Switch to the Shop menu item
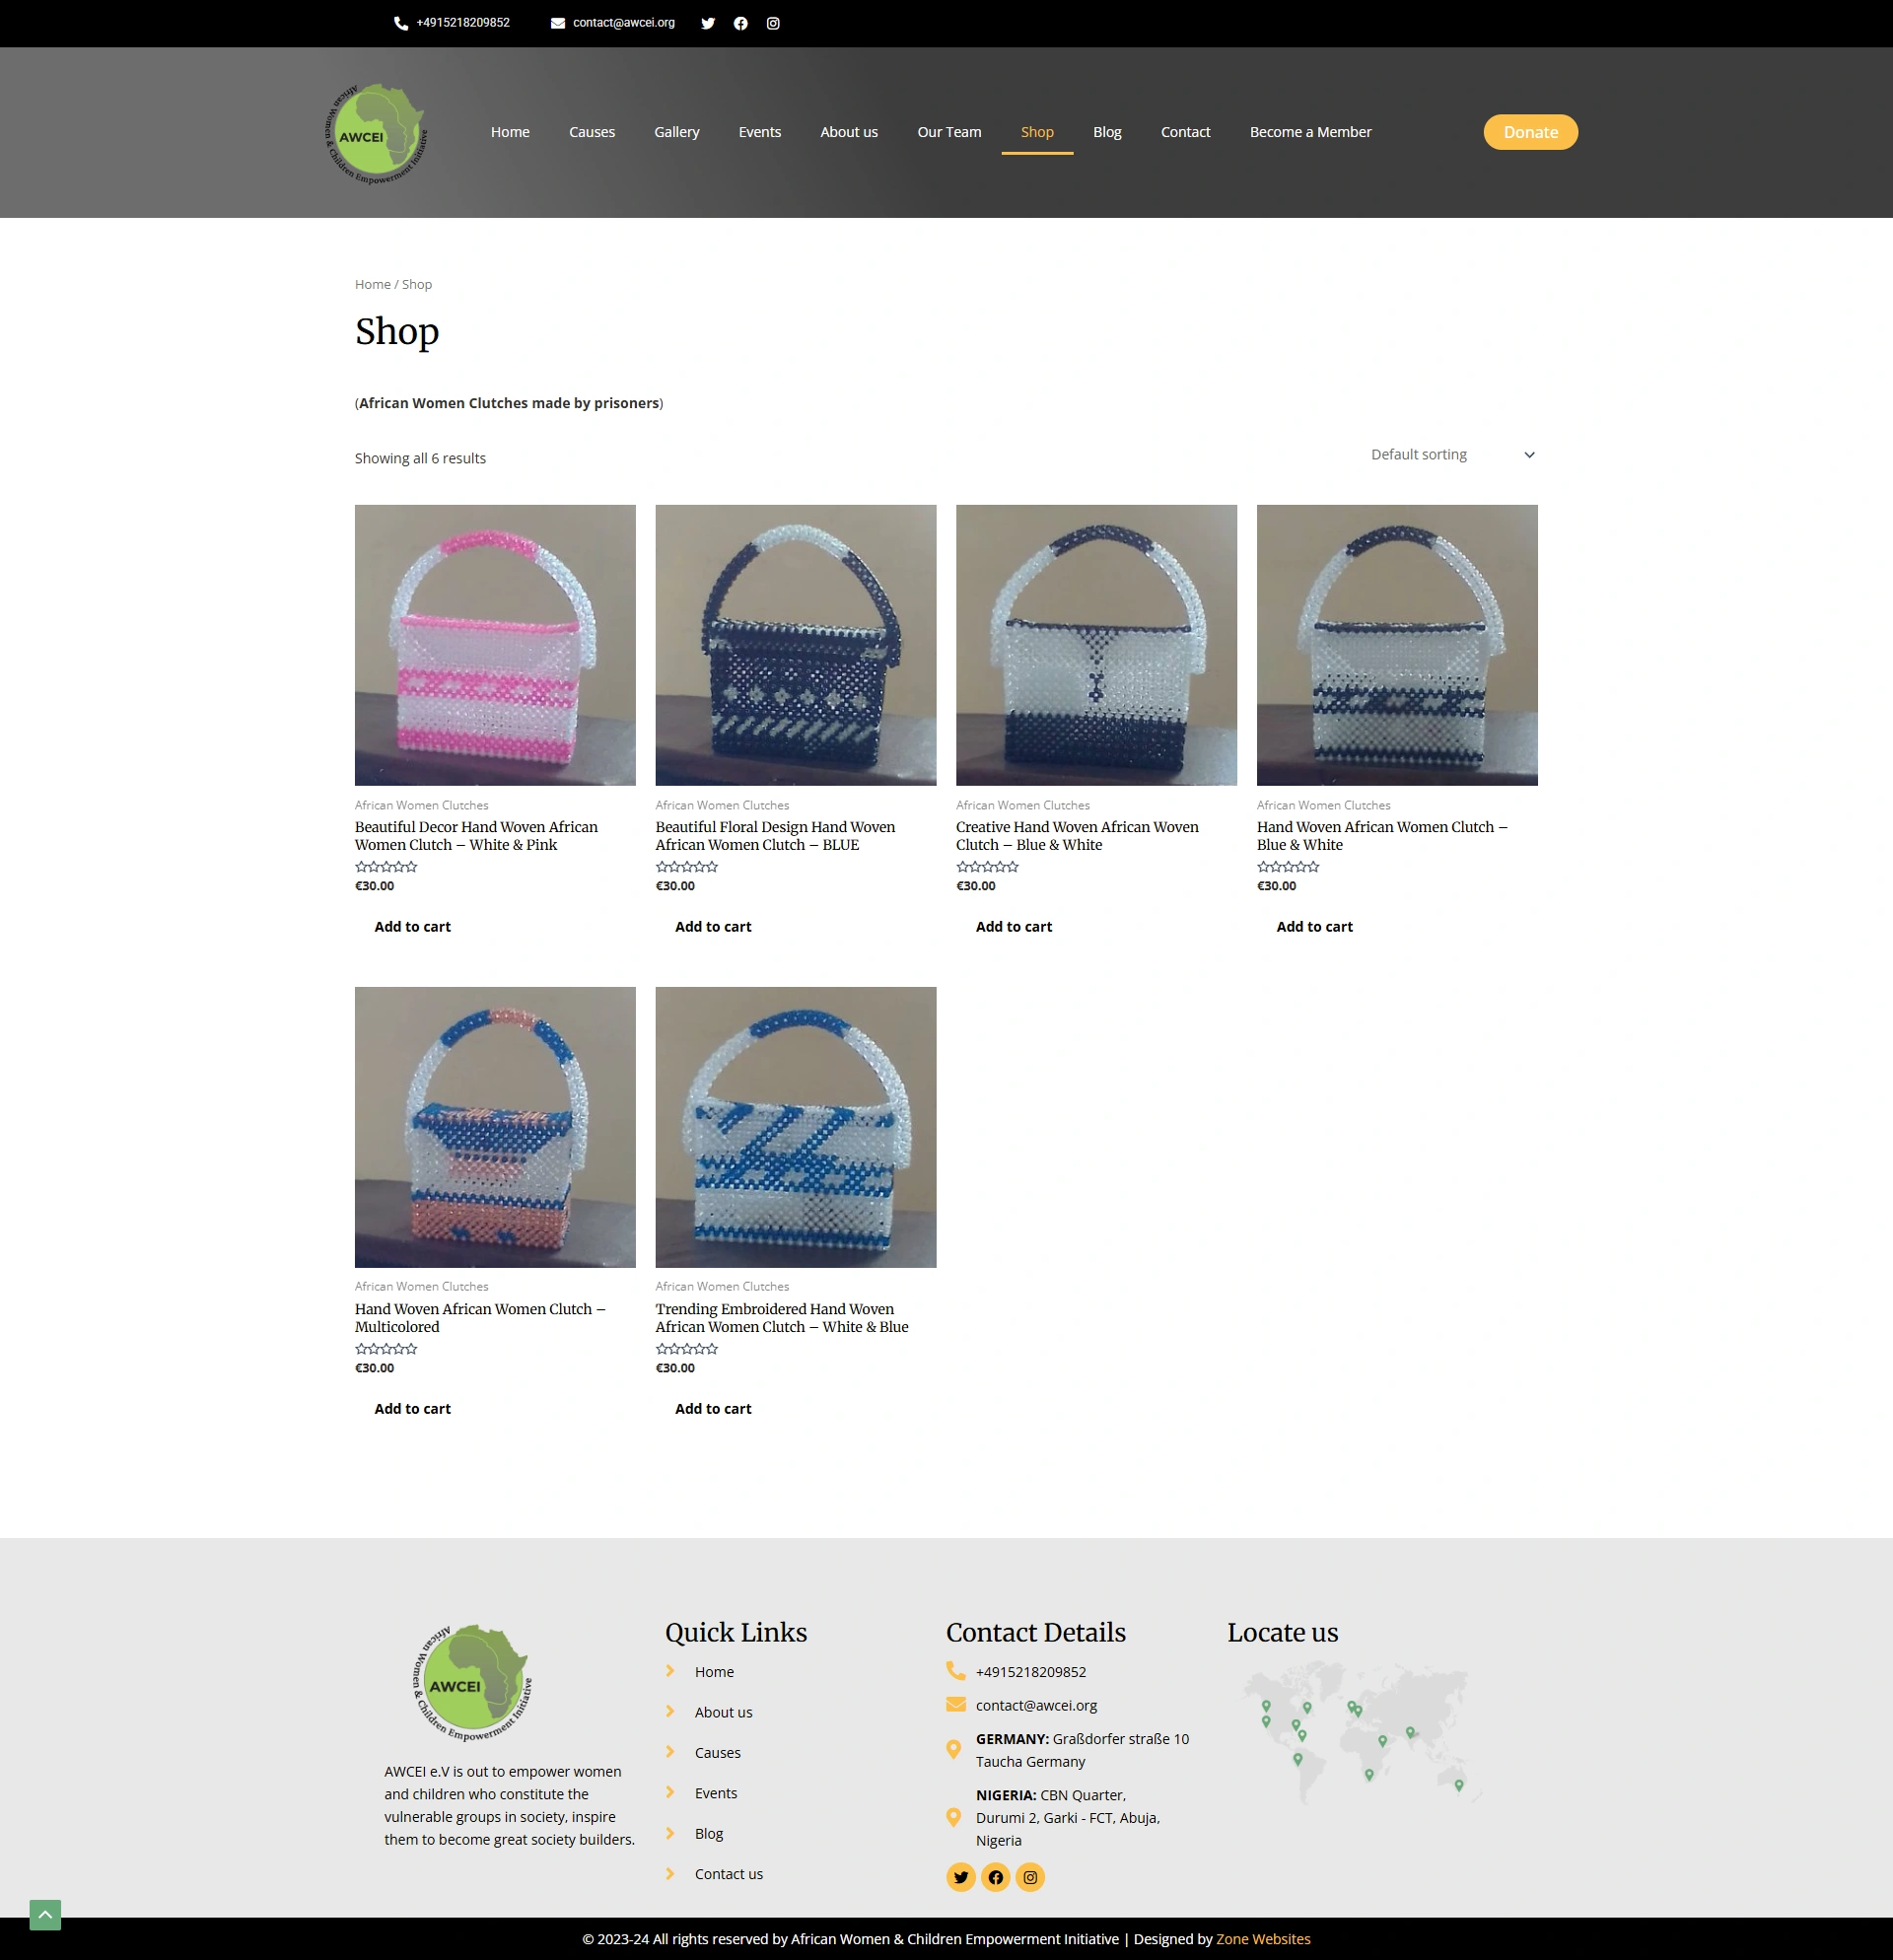The width and height of the screenshot is (1893, 1960). coord(1036,131)
